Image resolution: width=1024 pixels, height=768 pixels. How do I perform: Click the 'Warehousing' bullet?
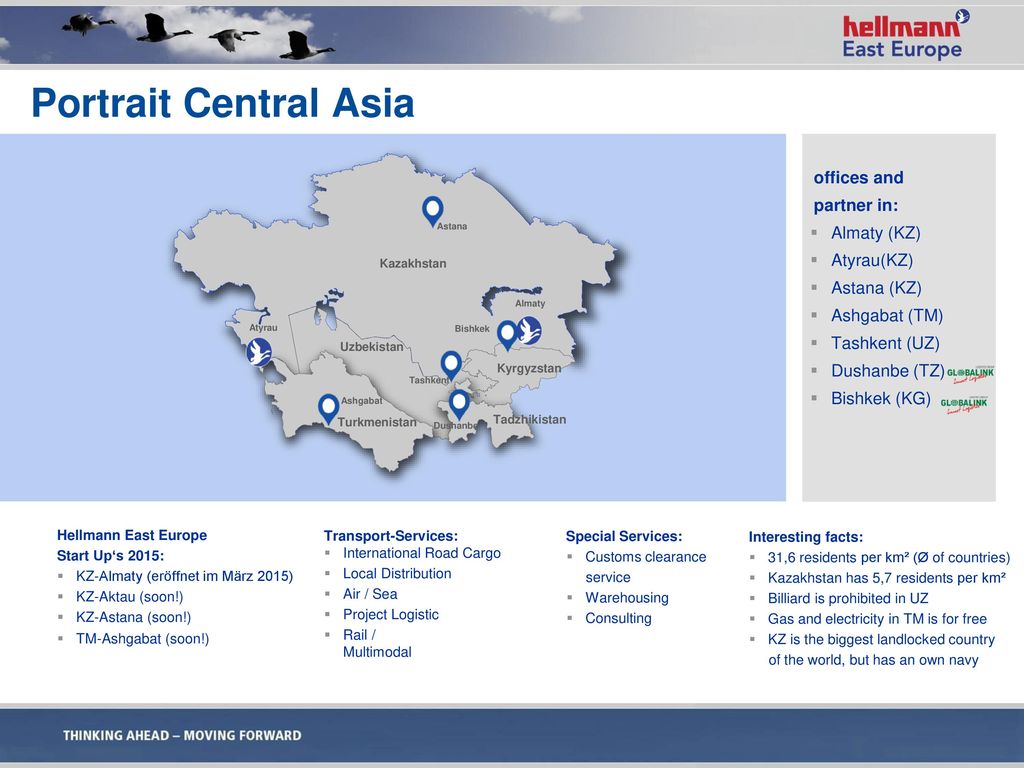(x=627, y=598)
